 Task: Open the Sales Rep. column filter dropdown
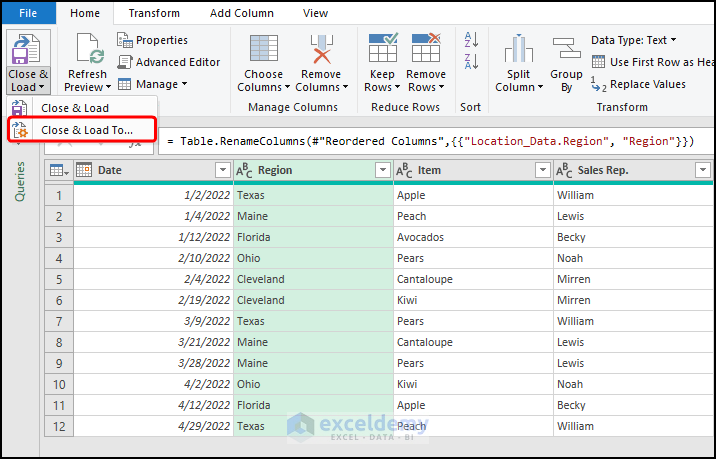coord(702,170)
